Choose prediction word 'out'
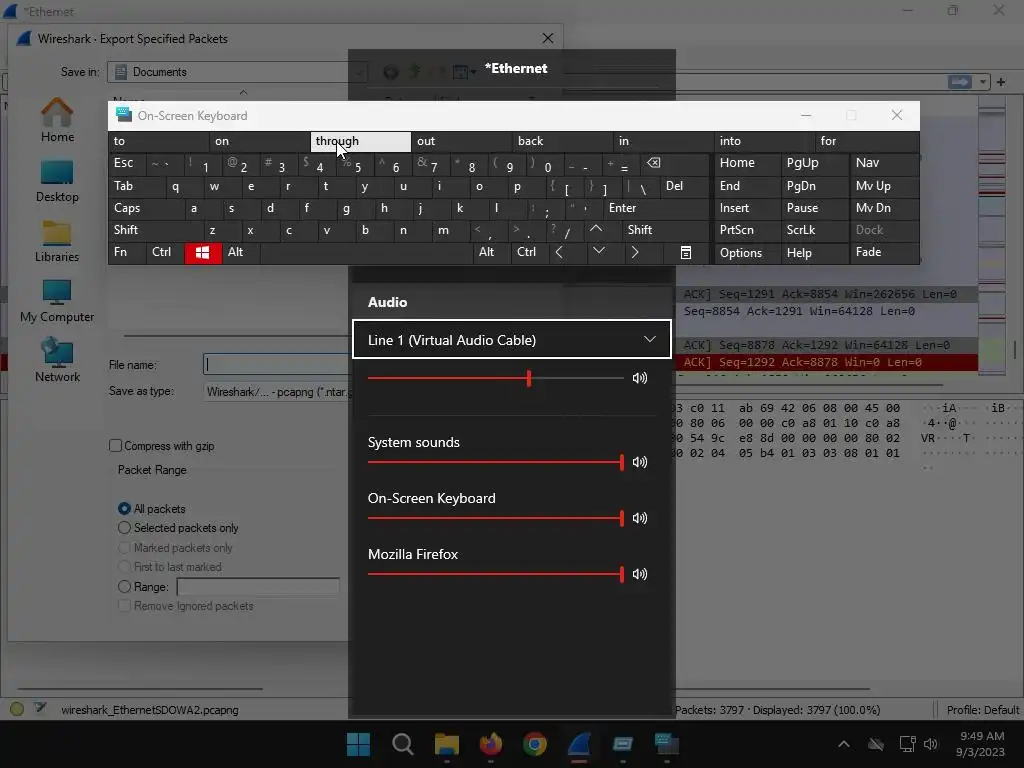The width and height of the screenshot is (1024, 768). click(x=462, y=141)
